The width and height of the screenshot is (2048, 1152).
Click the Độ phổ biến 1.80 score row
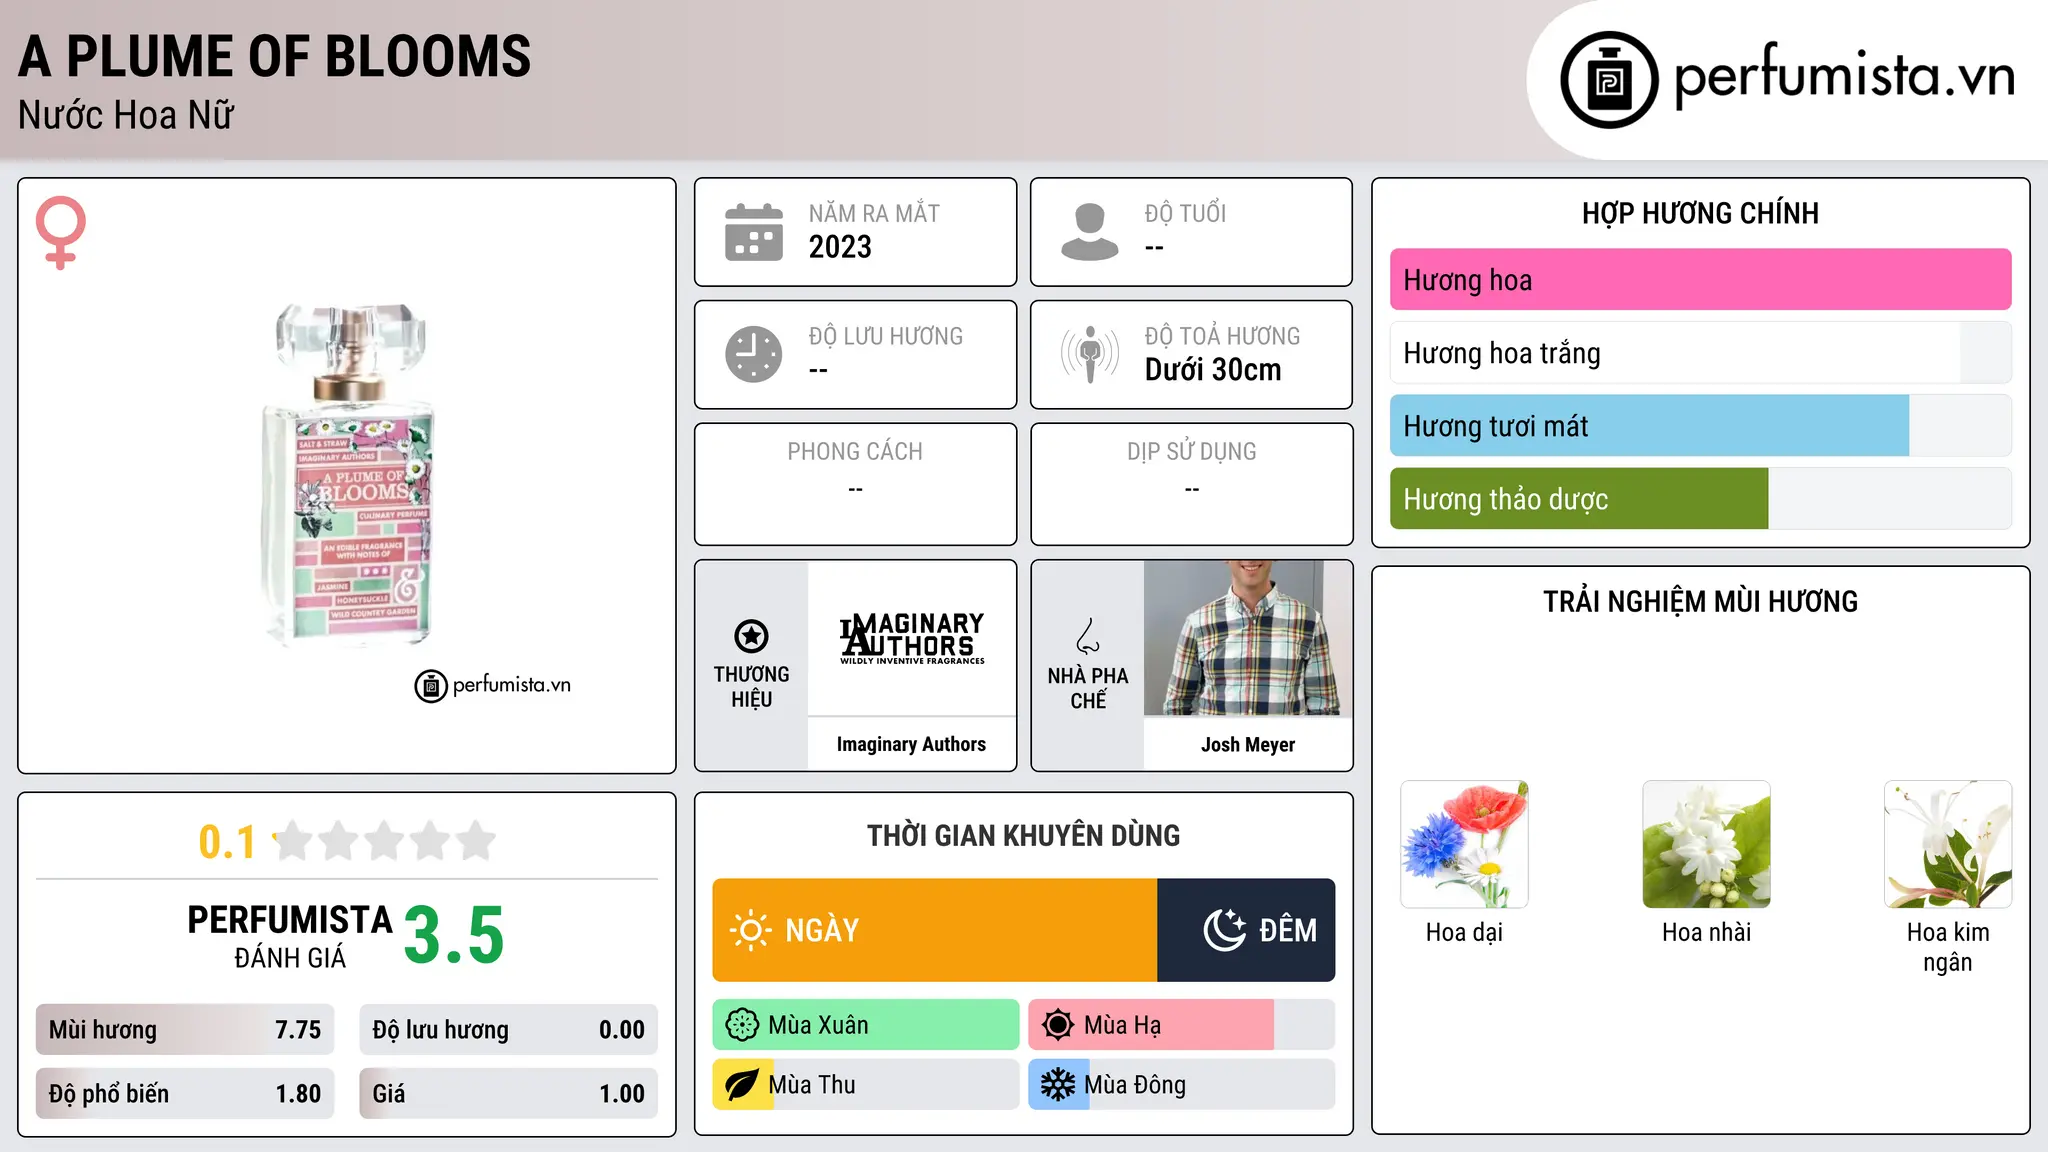click(185, 1094)
